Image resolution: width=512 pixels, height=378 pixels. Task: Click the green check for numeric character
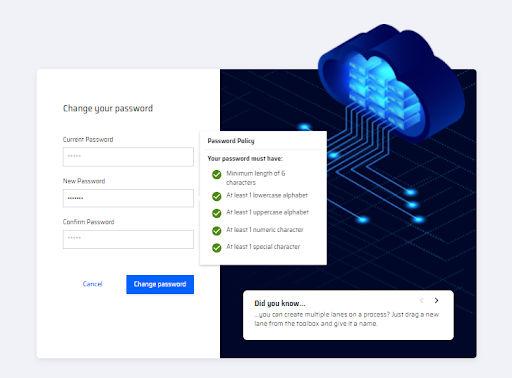click(x=217, y=231)
